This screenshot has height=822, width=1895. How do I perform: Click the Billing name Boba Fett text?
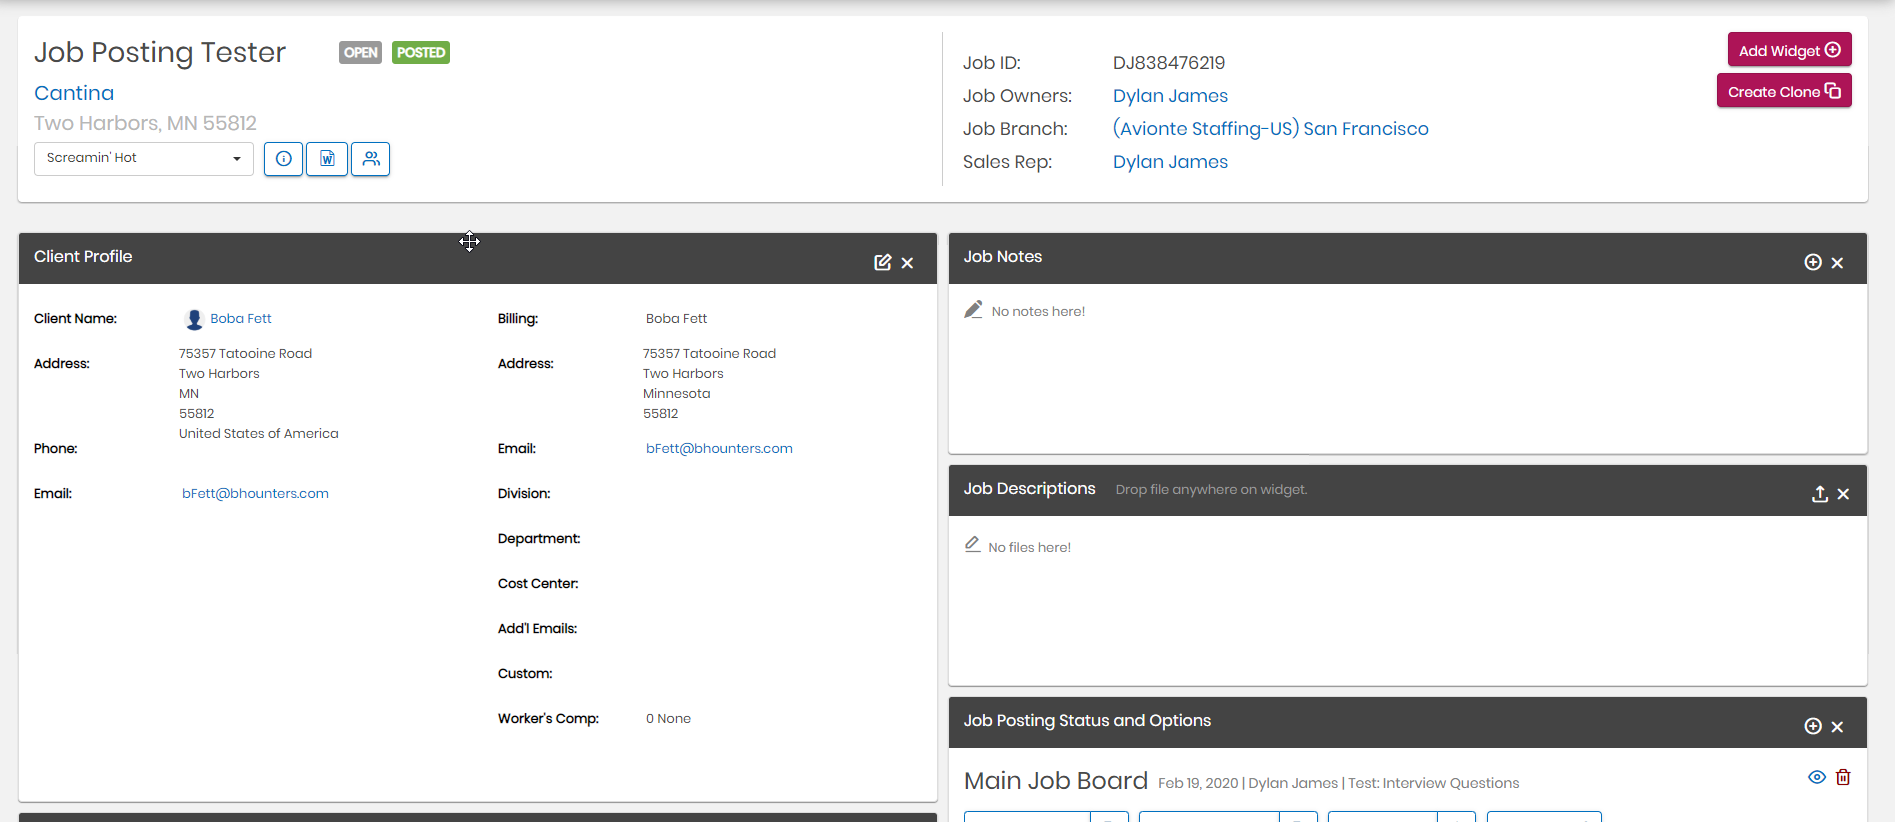[x=676, y=319]
